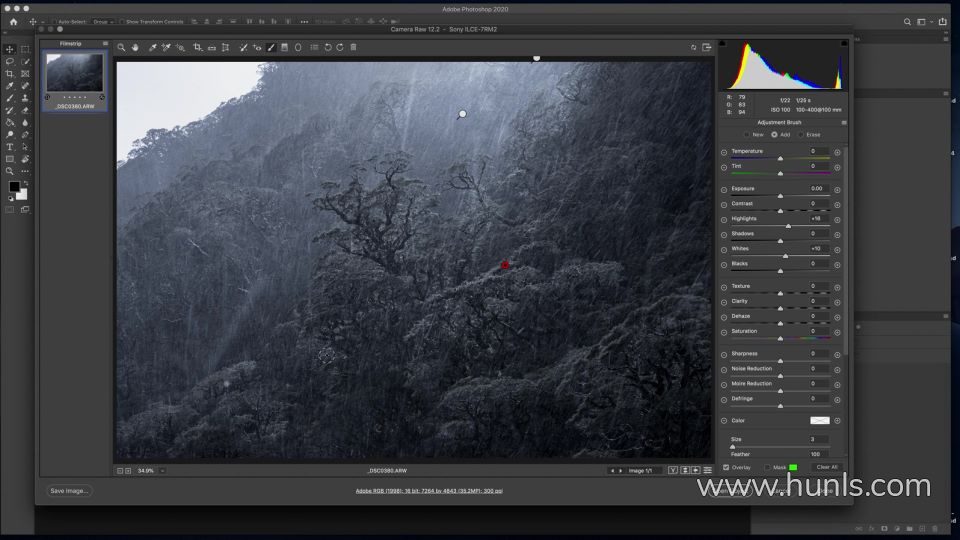
Task: Click the Highlights slider handle
Action: (789, 226)
